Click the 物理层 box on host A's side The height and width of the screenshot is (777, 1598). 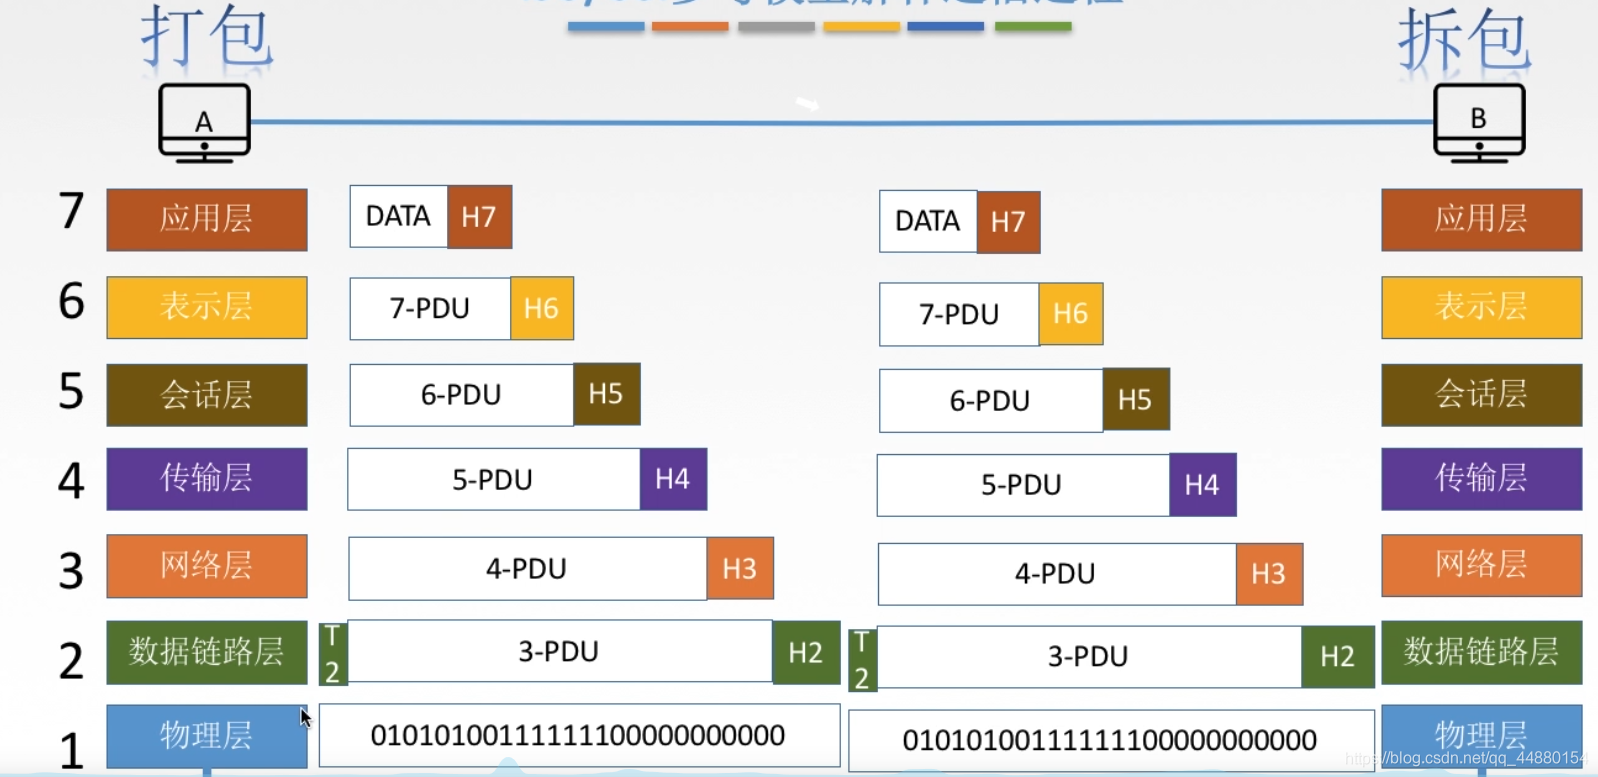coord(207,736)
